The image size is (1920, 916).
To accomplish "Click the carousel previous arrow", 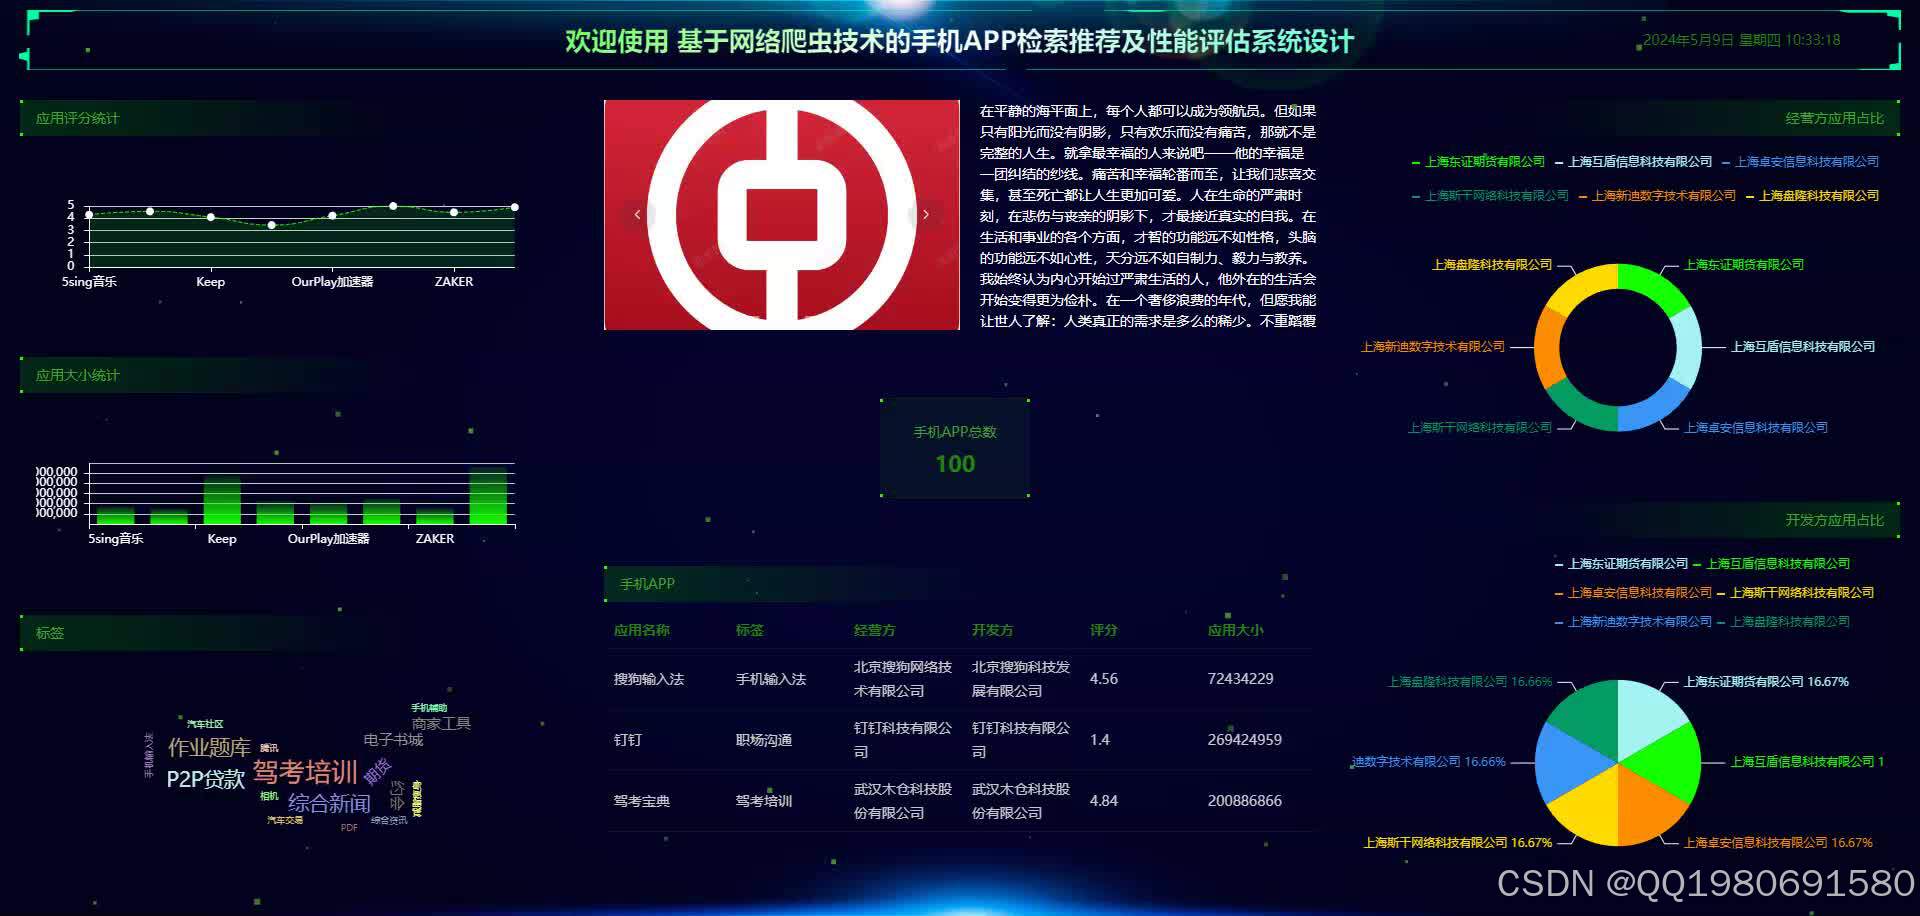I will (637, 213).
